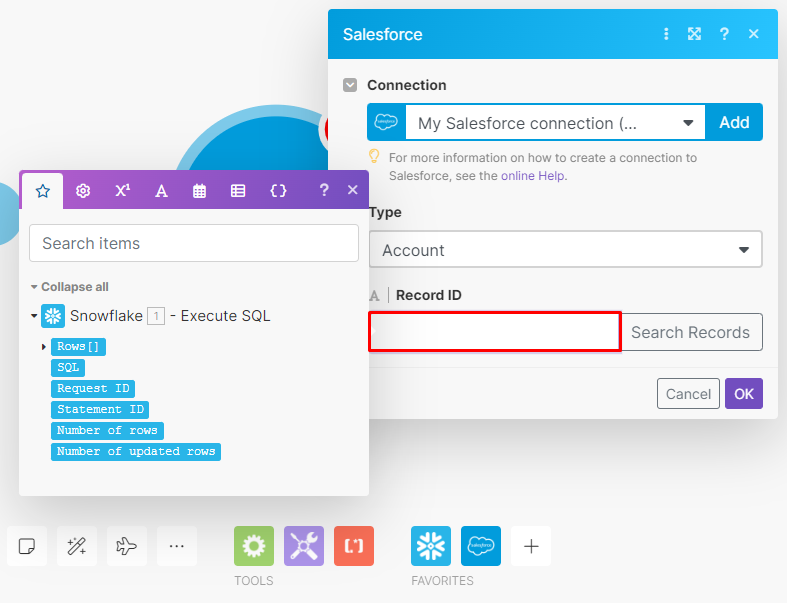Open help for the Salesforce module
This screenshot has width=787, height=603.
click(x=724, y=34)
